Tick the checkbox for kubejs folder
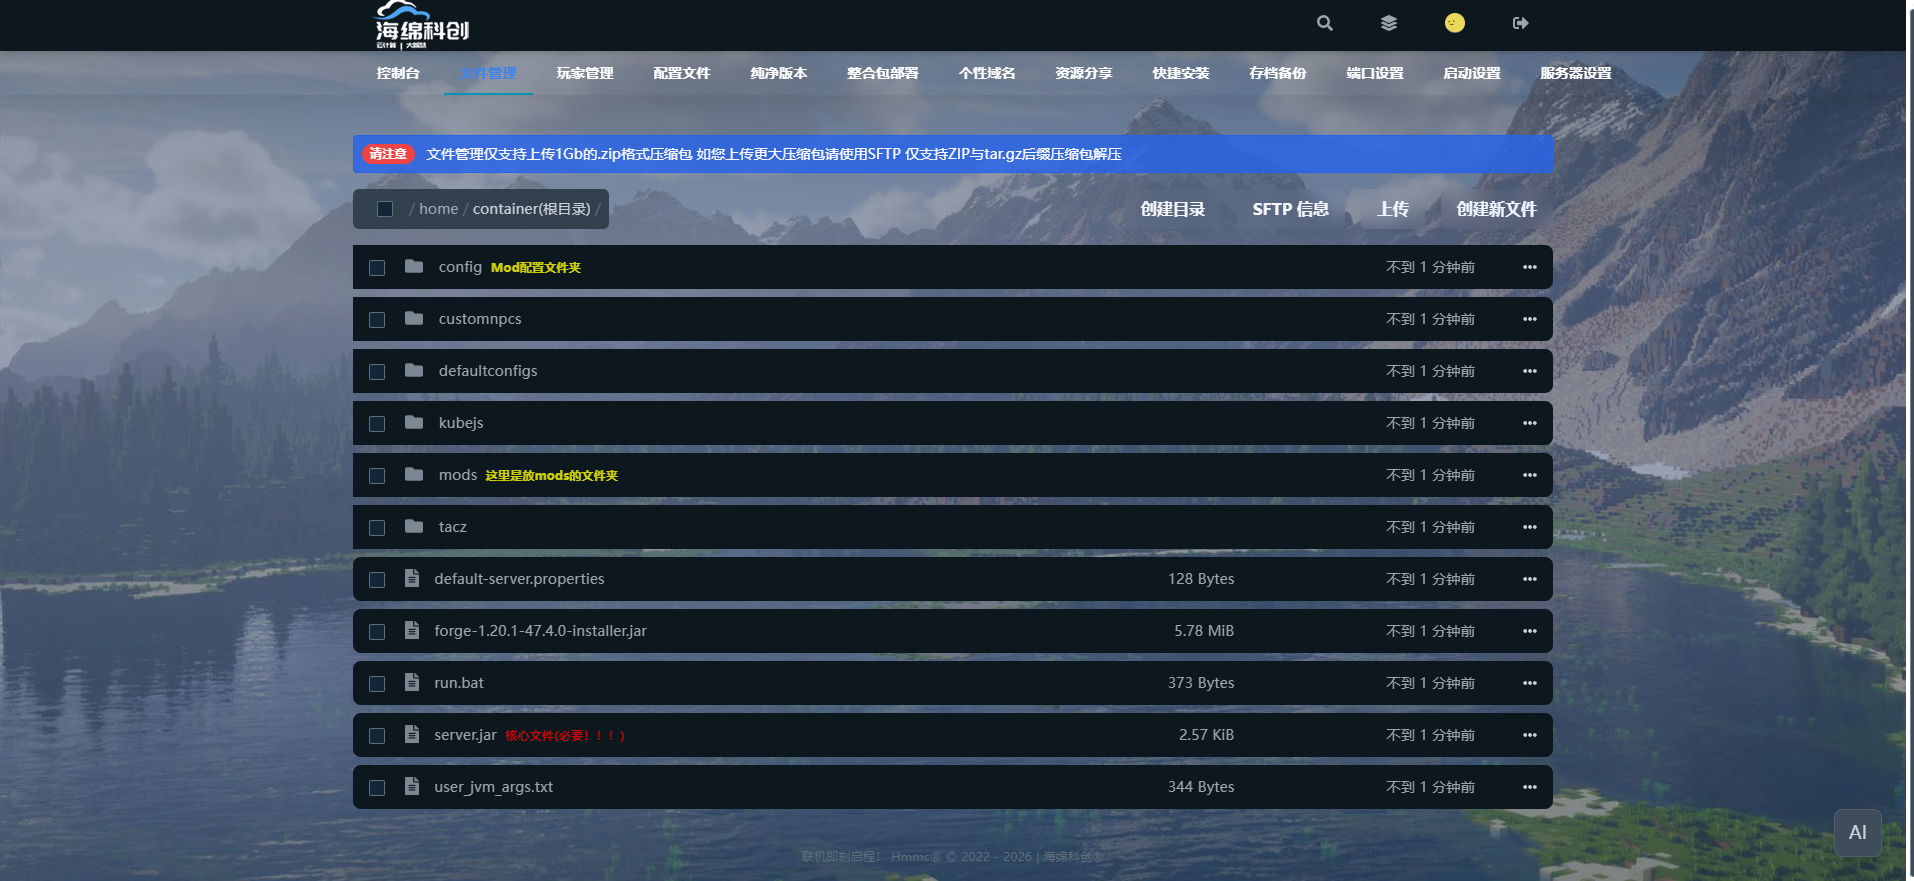The width and height of the screenshot is (1914, 881). pos(377,424)
